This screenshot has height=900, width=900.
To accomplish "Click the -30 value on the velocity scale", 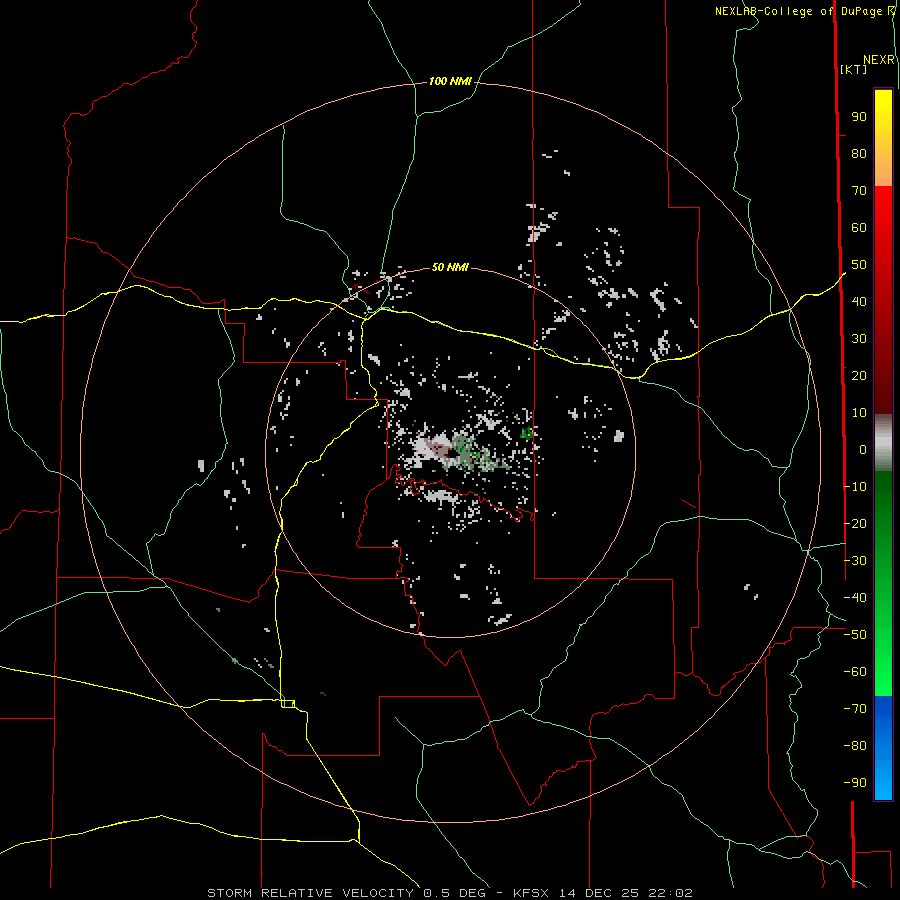I will click(x=855, y=561).
